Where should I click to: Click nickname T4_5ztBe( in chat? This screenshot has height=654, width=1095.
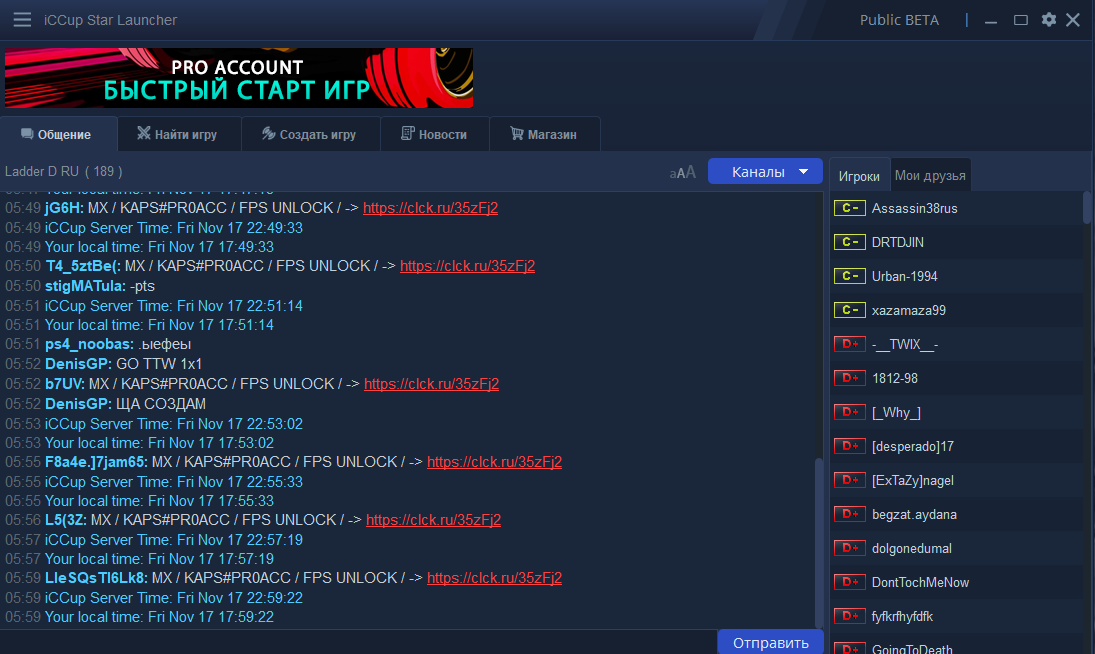coord(83,266)
